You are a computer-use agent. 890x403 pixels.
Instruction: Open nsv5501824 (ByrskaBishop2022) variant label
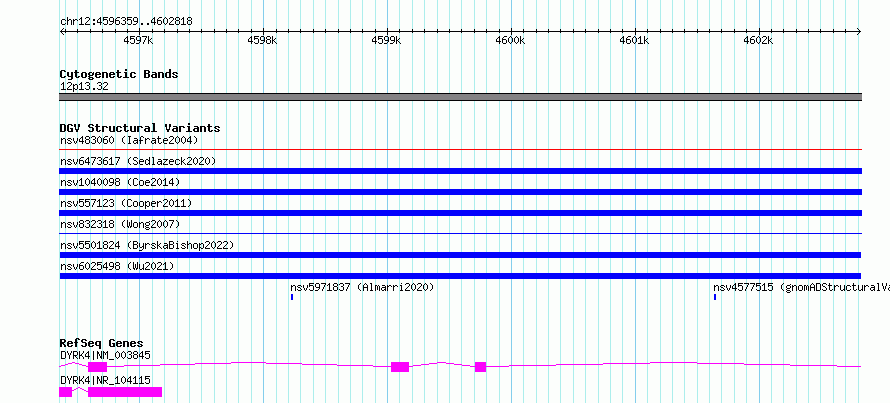[x=147, y=245]
